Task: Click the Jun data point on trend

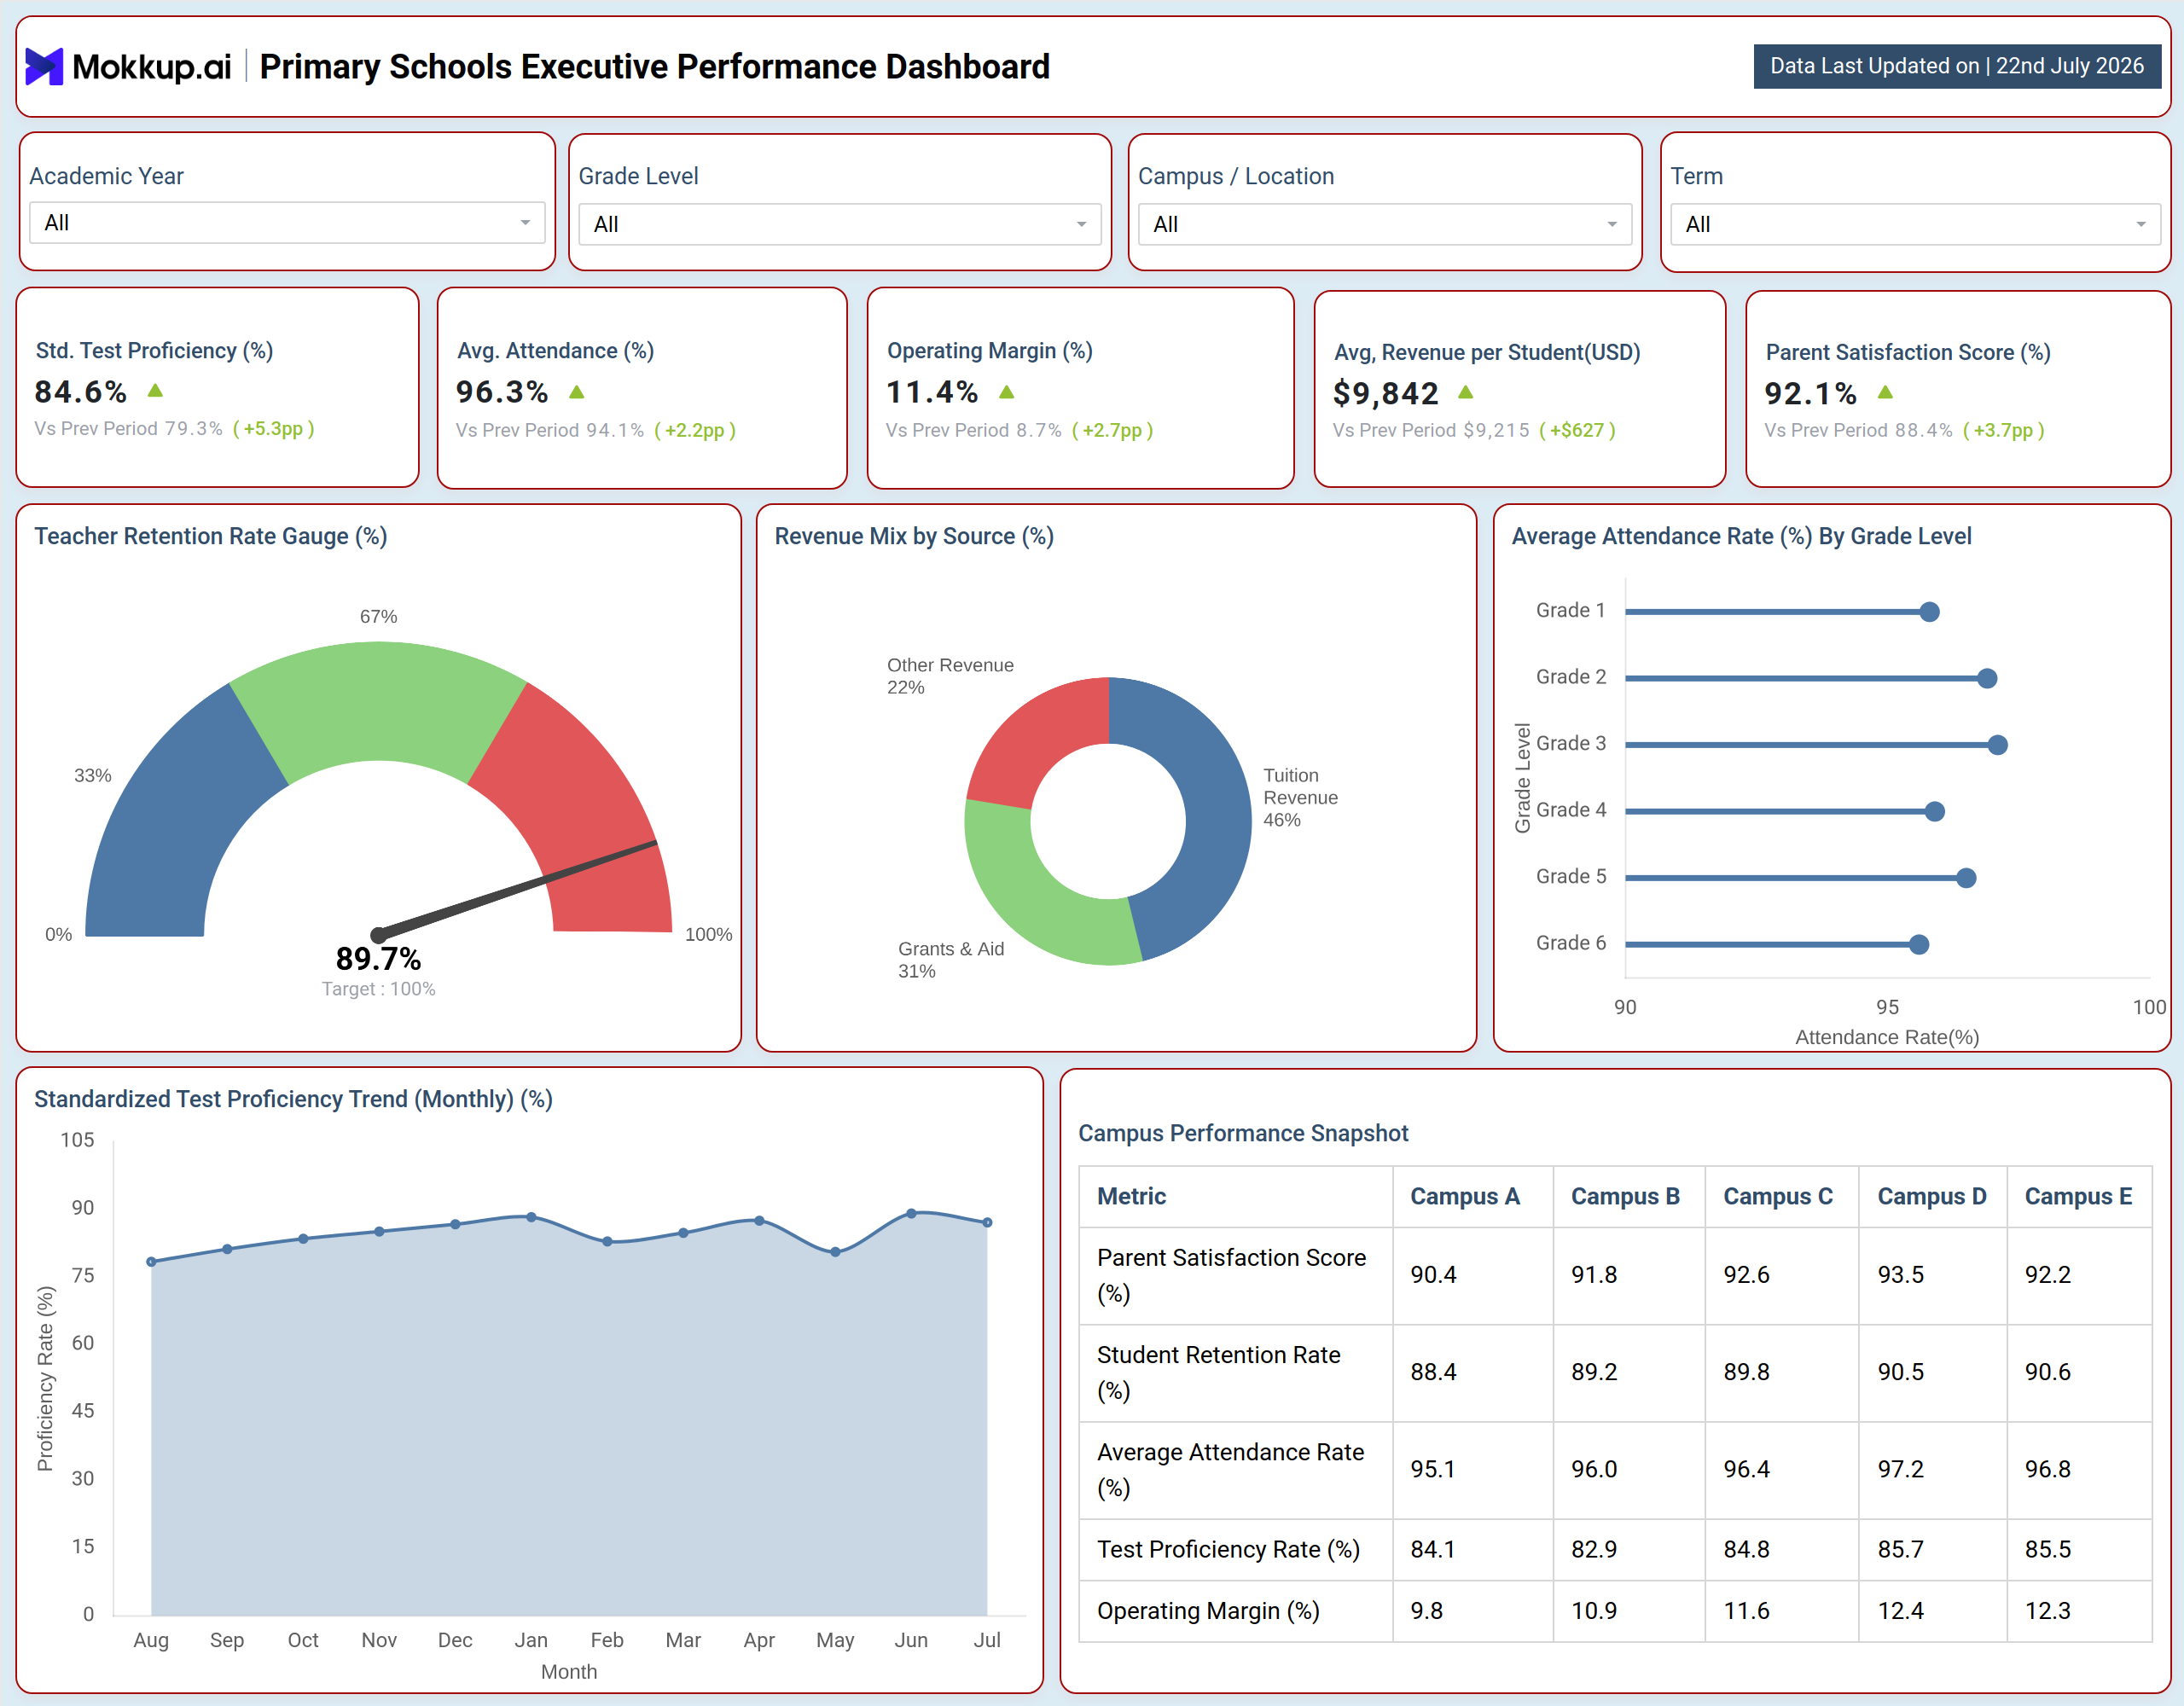Action: click(911, 1213)
